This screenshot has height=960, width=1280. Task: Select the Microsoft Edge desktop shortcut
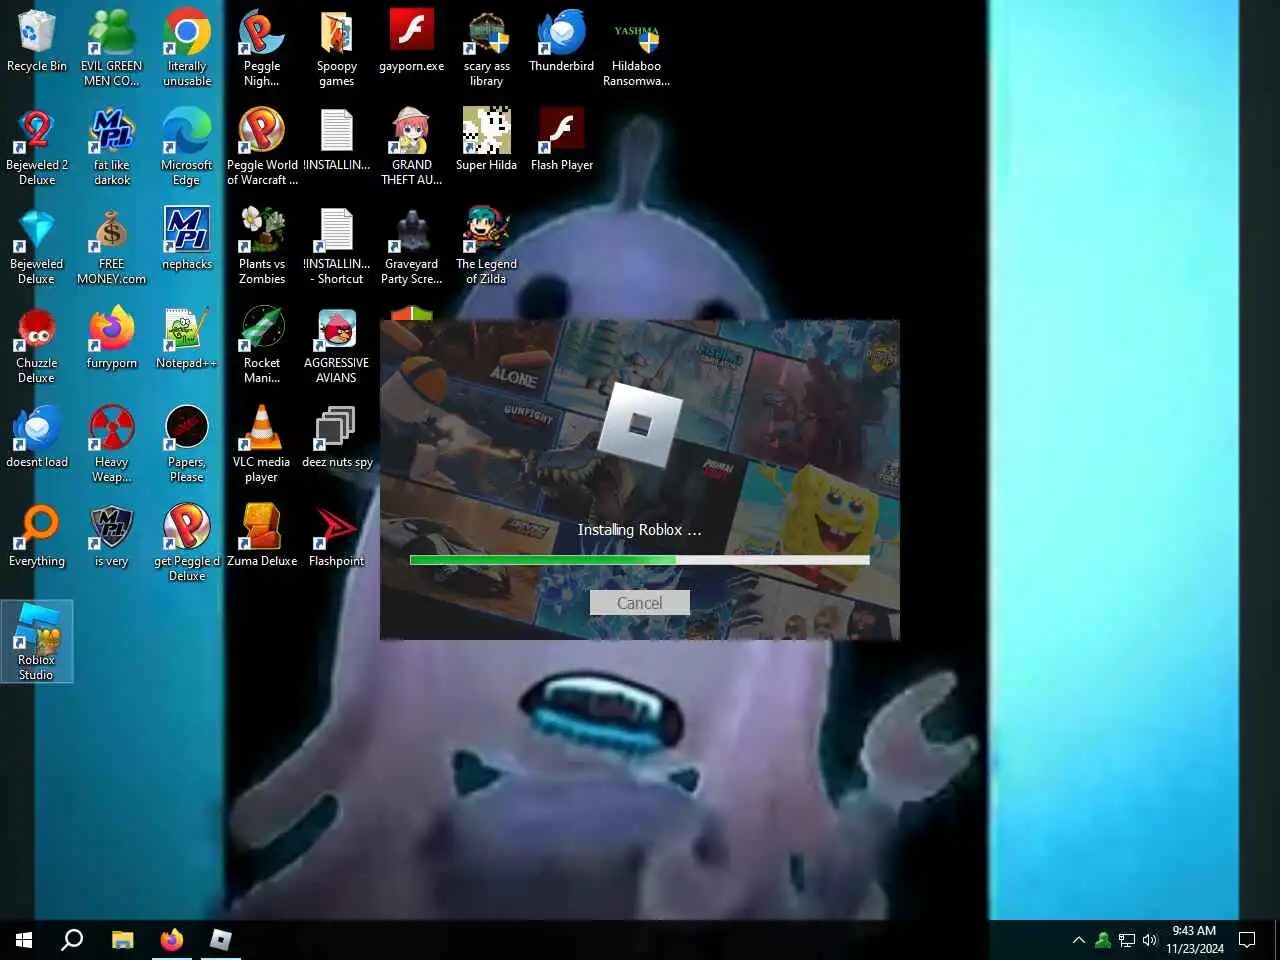(x=187, y=147)
